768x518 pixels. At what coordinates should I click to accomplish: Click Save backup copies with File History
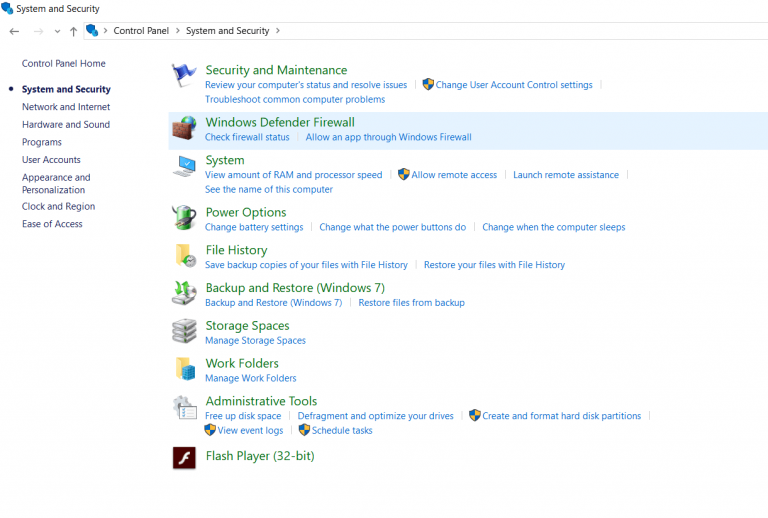point(306,265)
